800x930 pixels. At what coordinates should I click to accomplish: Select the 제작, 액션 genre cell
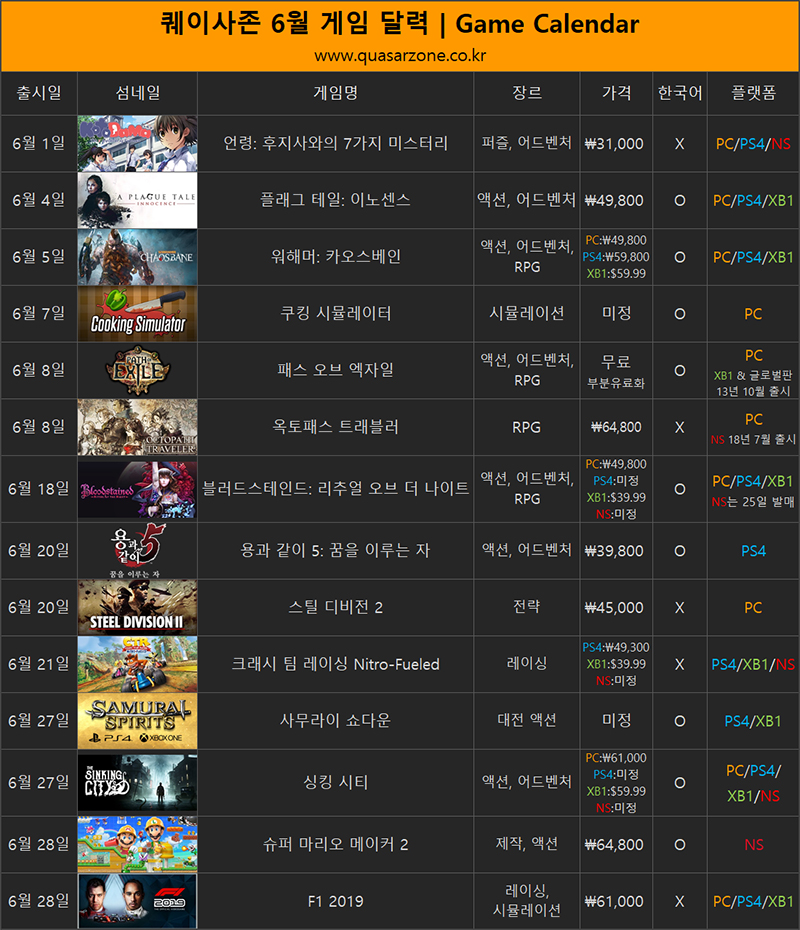pyautogui.click(x=527, y=844)
